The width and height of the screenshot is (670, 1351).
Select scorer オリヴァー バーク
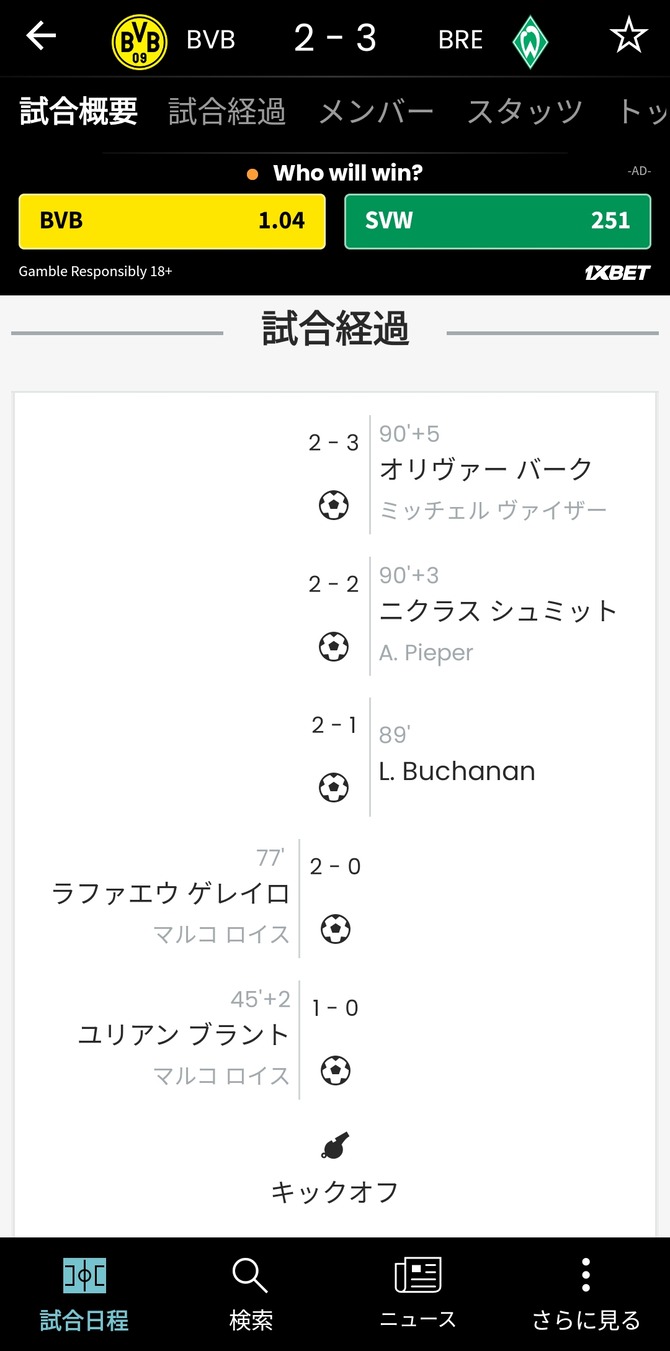click(x=486, y=469)
